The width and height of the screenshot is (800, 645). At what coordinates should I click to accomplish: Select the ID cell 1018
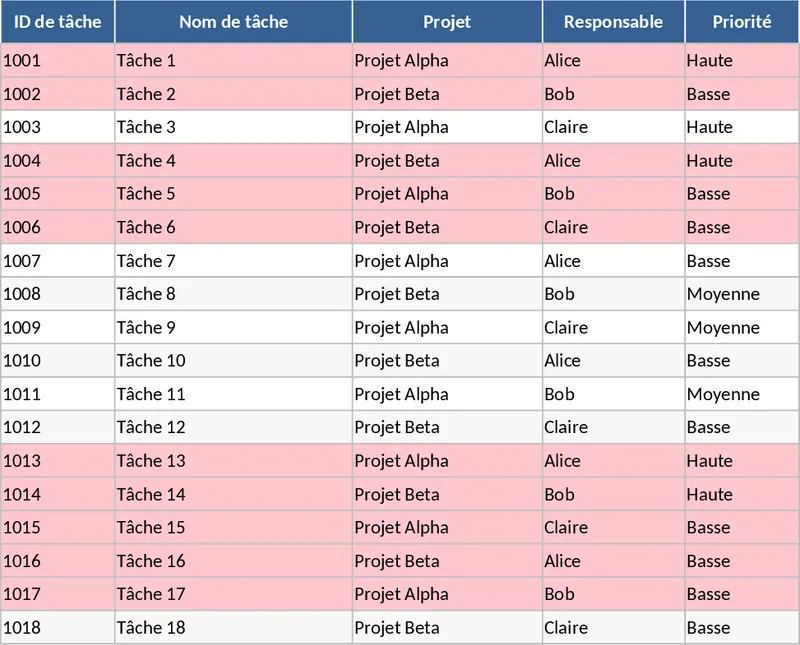22,628
